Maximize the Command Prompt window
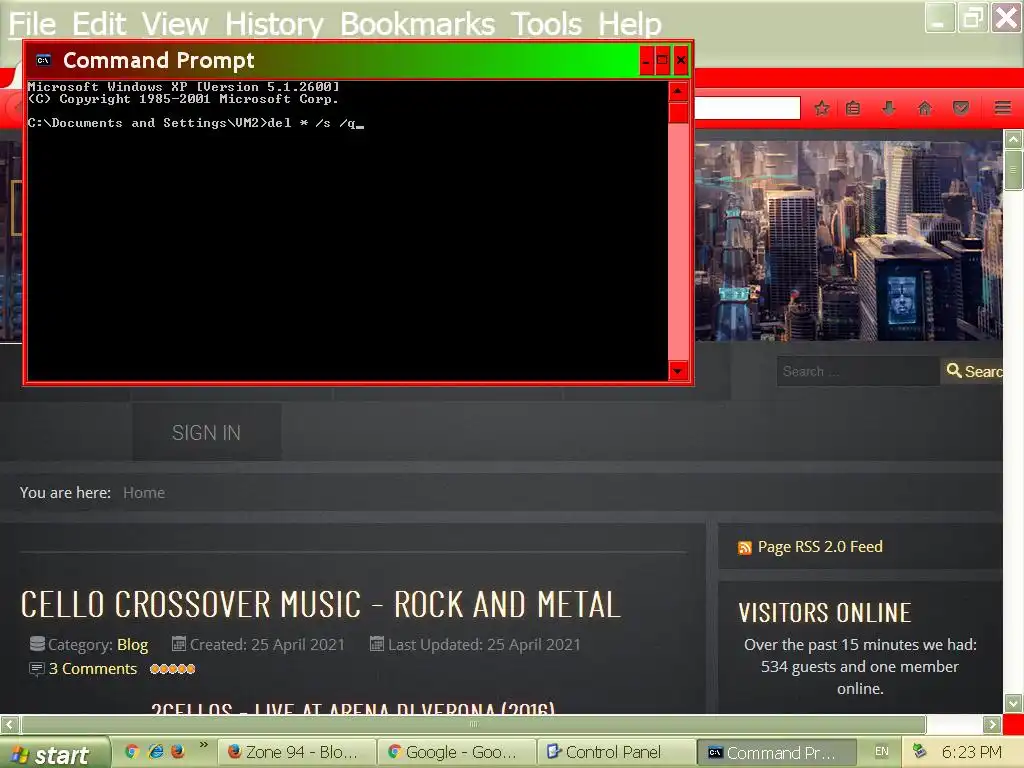Viewport: 1024px width, 768px height. [x=662, y=61]
